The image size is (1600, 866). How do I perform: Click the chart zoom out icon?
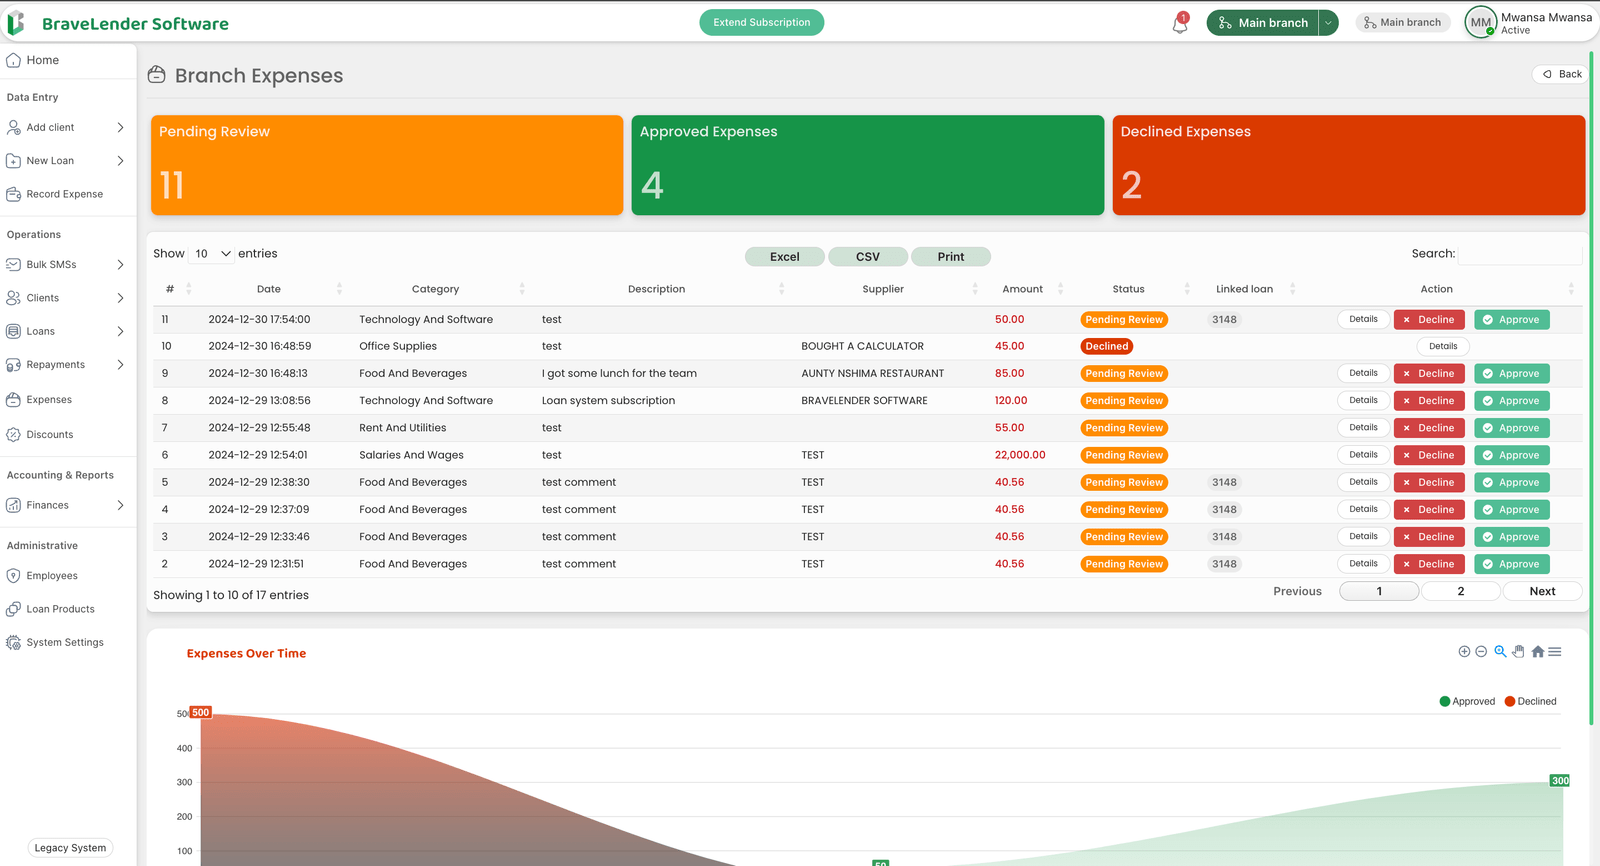click(x=1481, y=652)
